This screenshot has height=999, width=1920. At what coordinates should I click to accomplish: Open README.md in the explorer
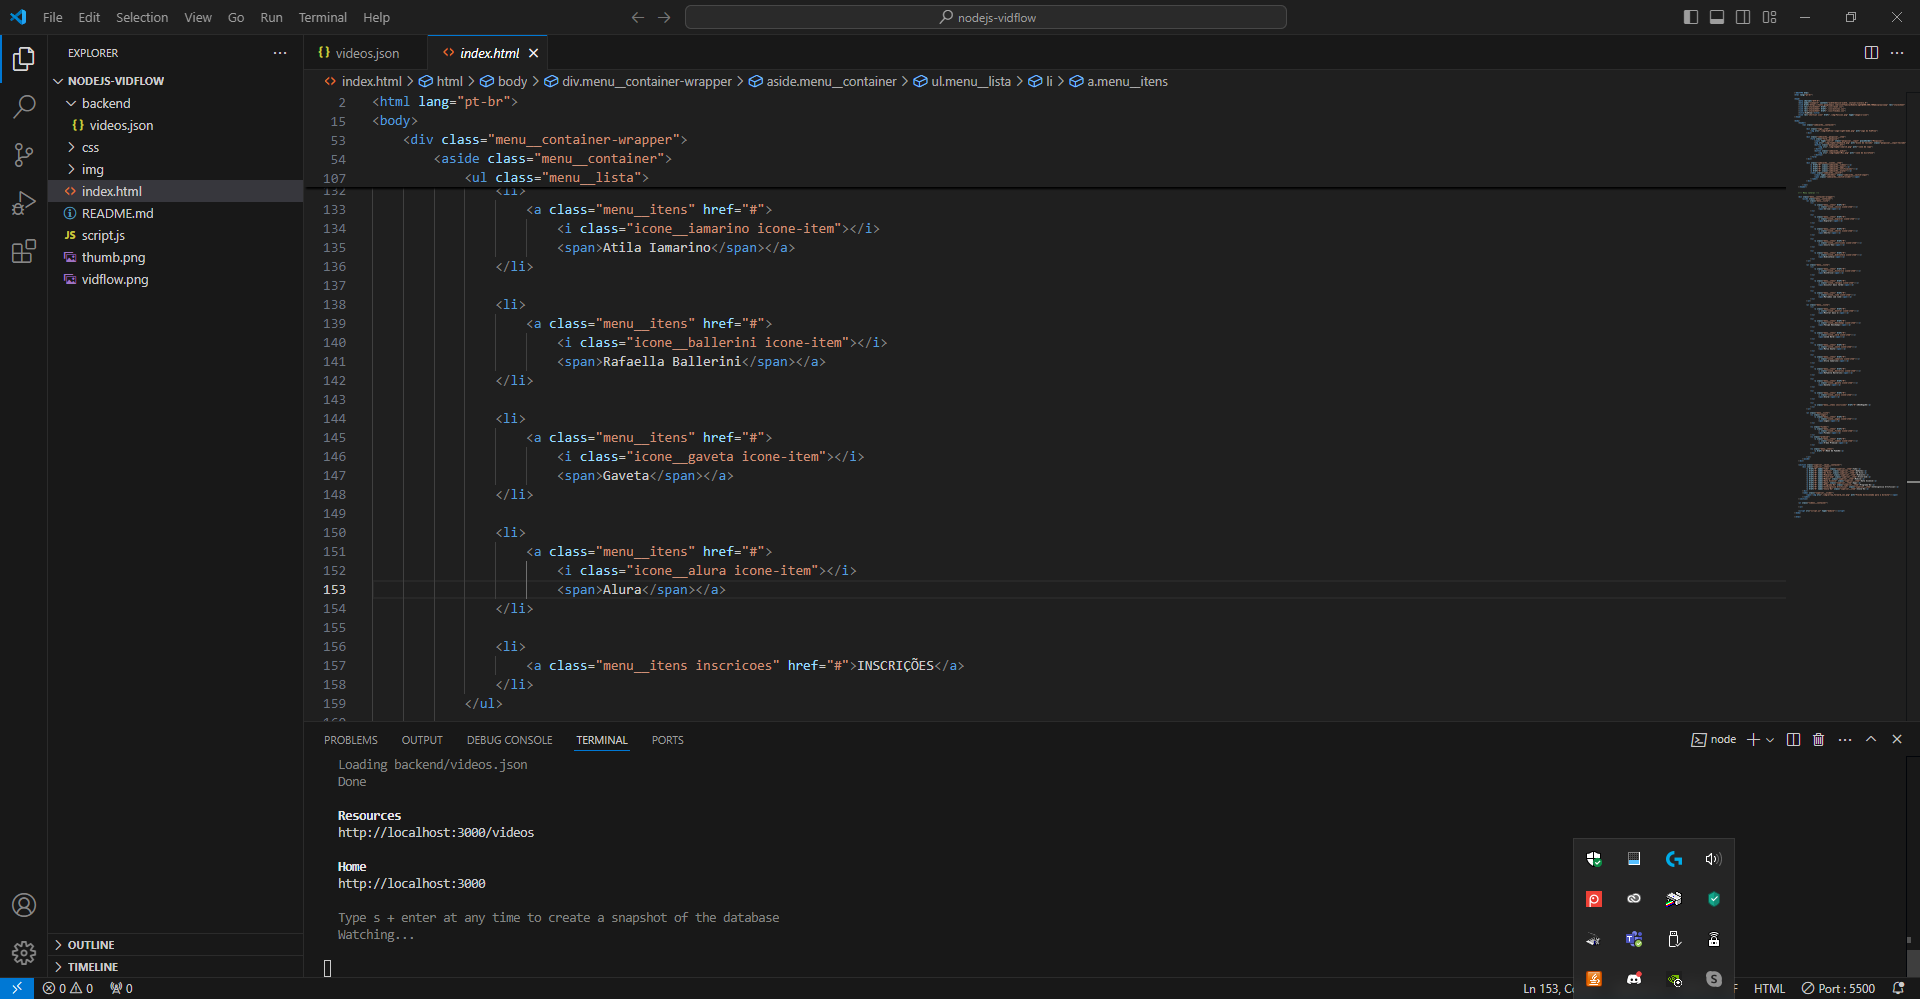click(x=175, y=213)
